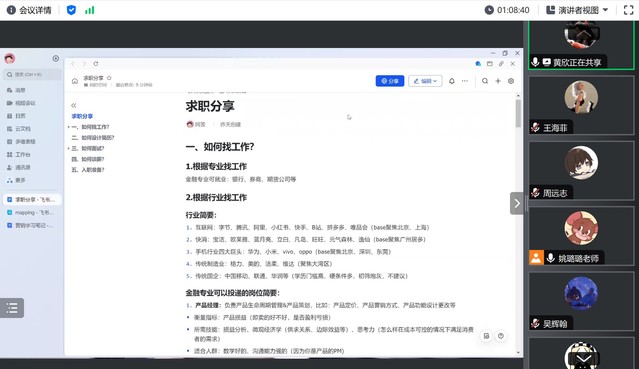Open the document search magnifier icon
This screenshot has width=639, height=369.
(485, 81)
